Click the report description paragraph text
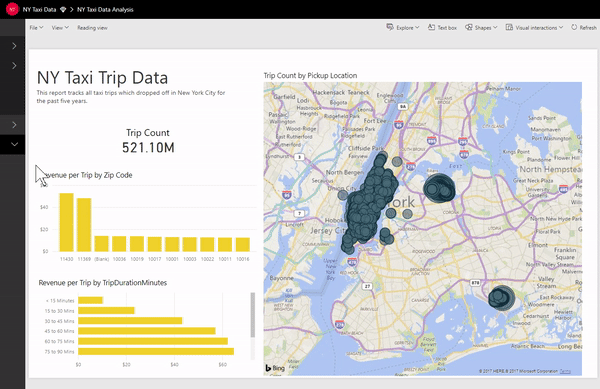Screen dimensions: 600x389 click(x=131, y=97)
